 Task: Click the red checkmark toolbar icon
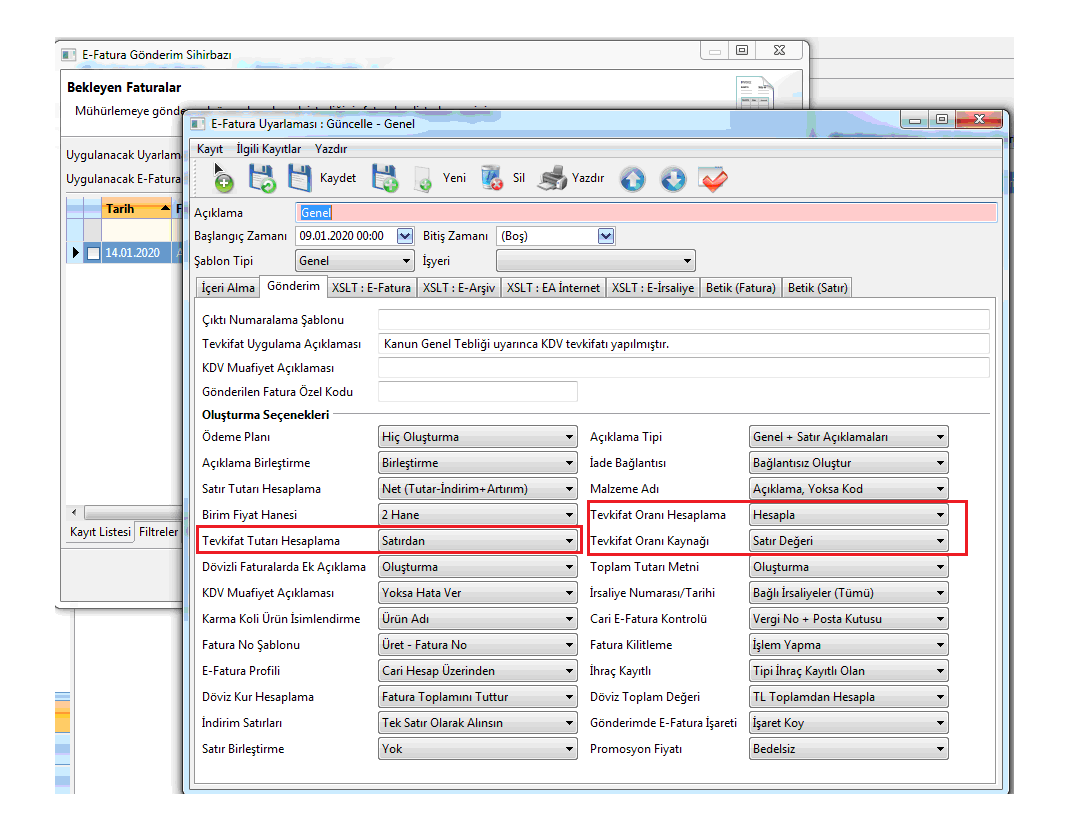(713, 180)
